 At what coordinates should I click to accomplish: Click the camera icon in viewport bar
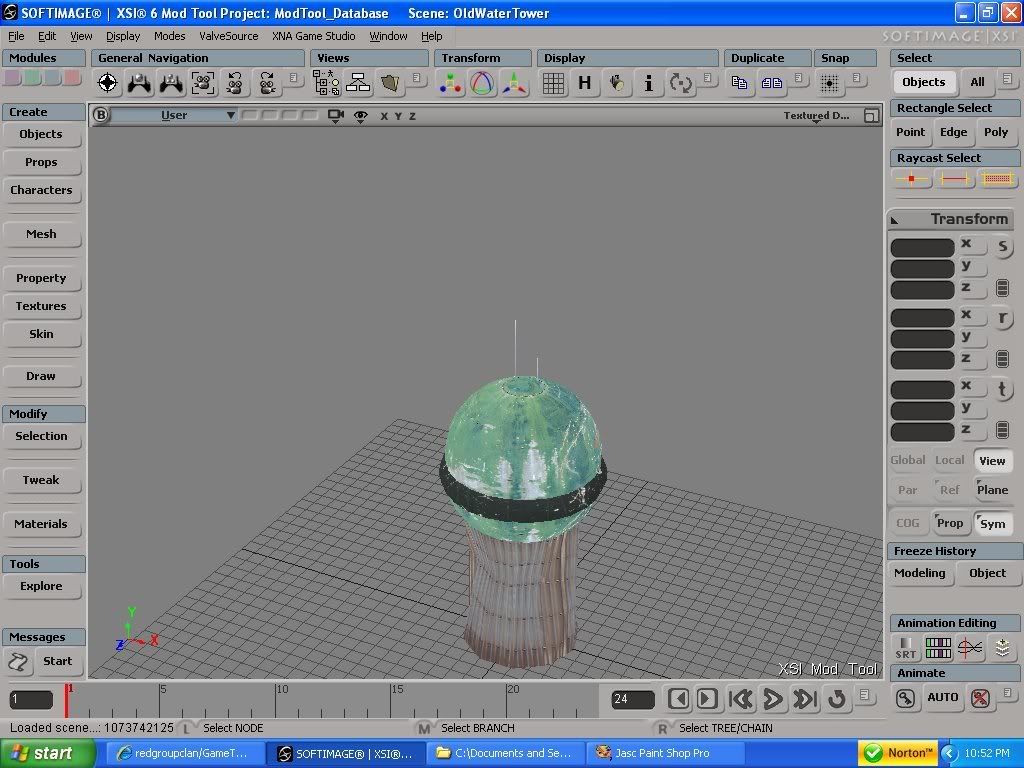(x=336, y=116)
